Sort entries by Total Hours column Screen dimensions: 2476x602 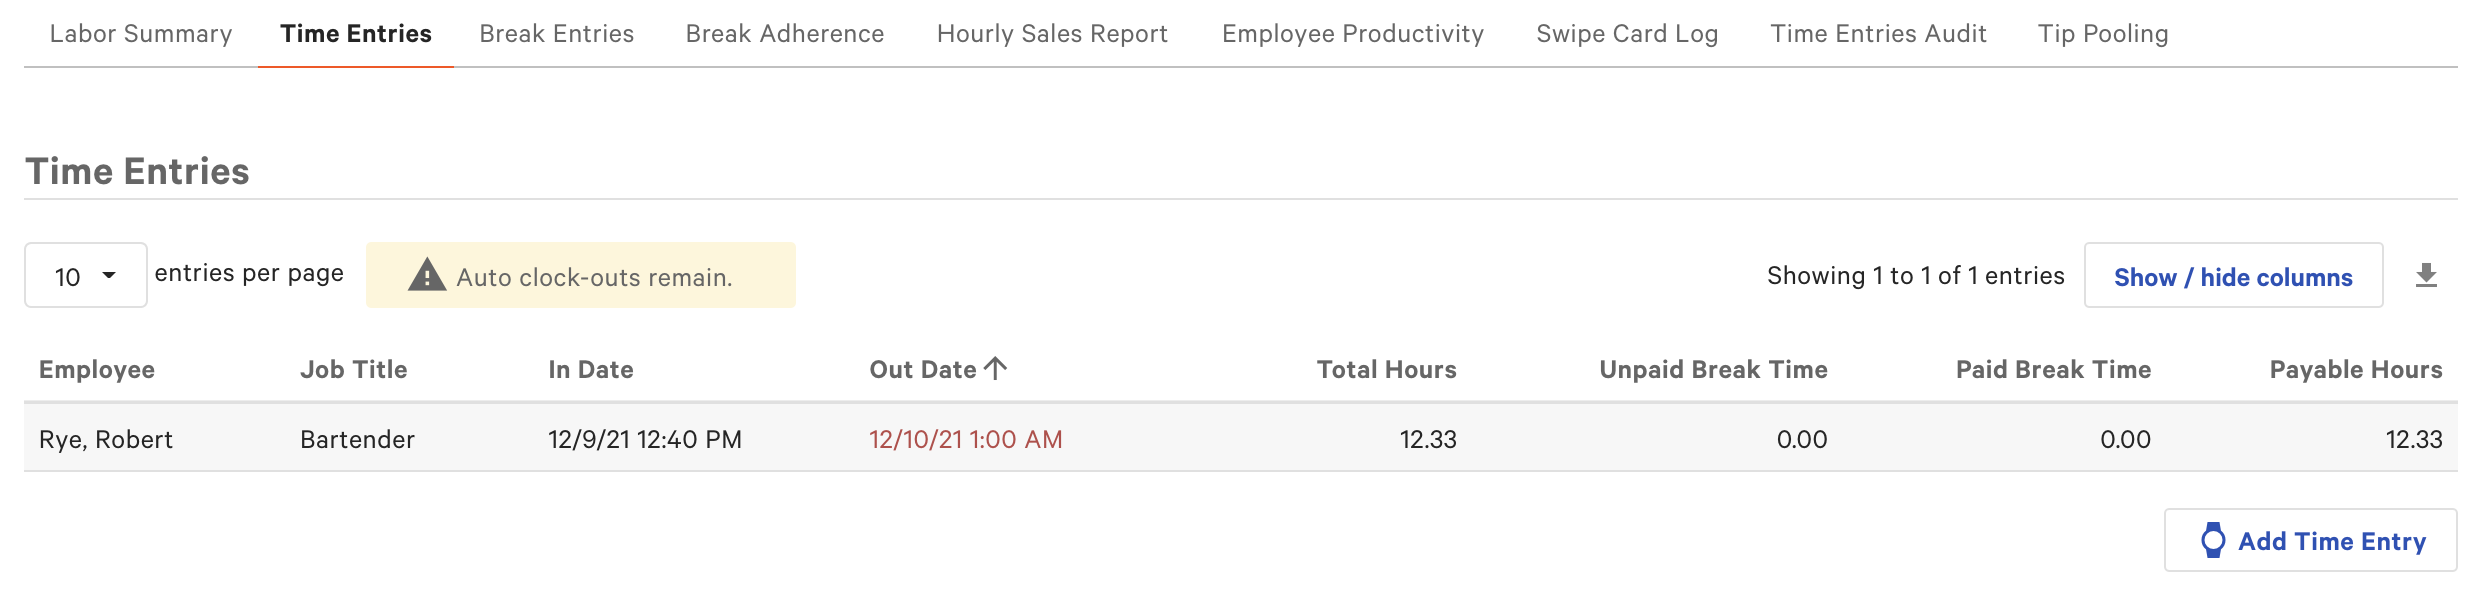[x=1385, y=369]
